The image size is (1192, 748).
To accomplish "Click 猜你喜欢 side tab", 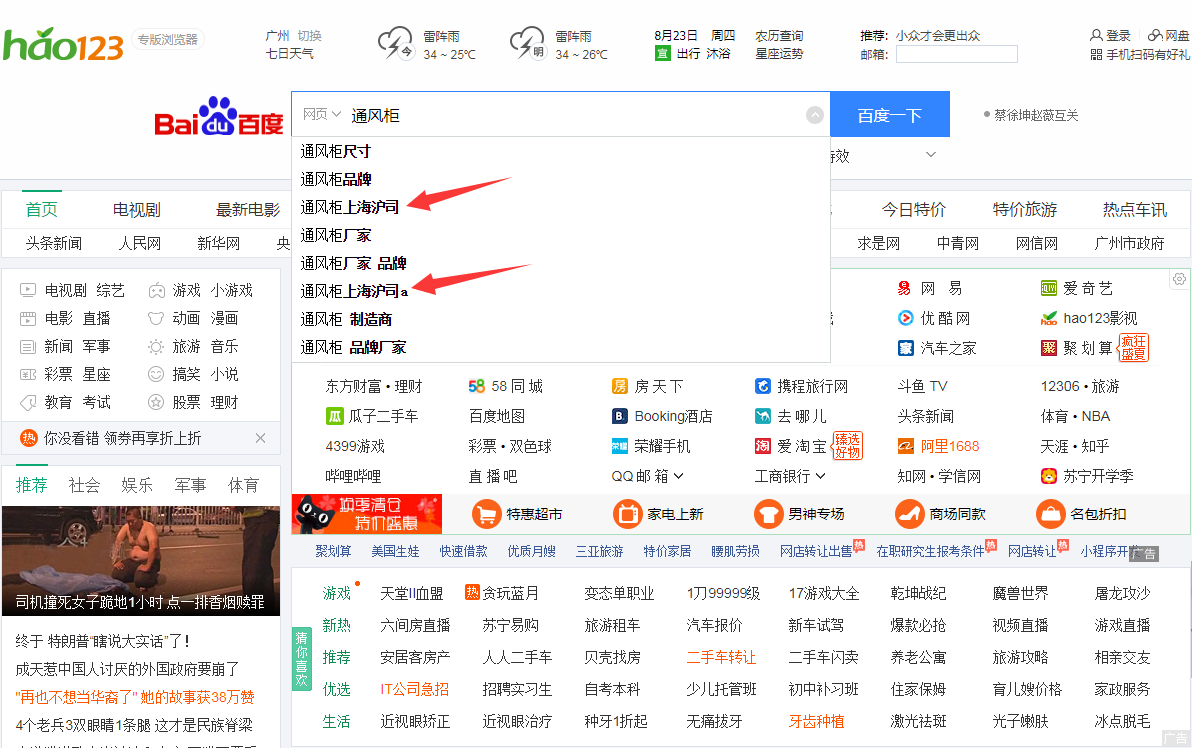I will coord(302,659).
